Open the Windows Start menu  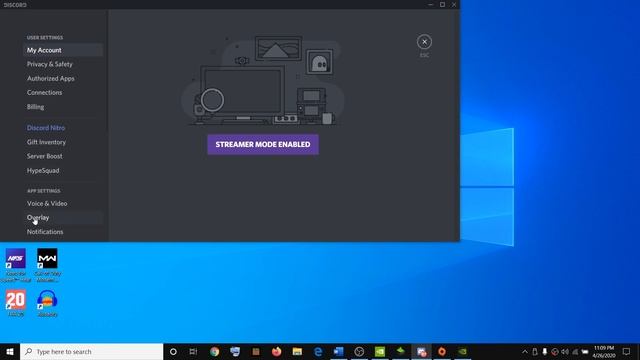[x=10, y=351]
